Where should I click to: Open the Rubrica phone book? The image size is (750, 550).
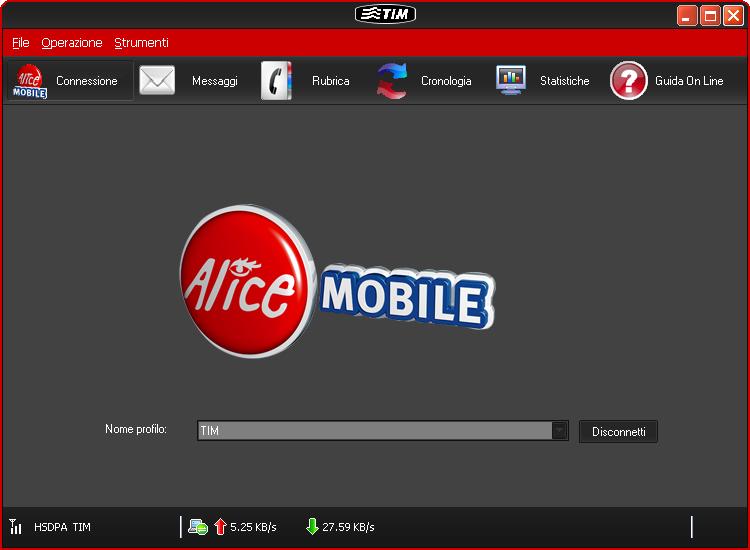tap(277, 81)
